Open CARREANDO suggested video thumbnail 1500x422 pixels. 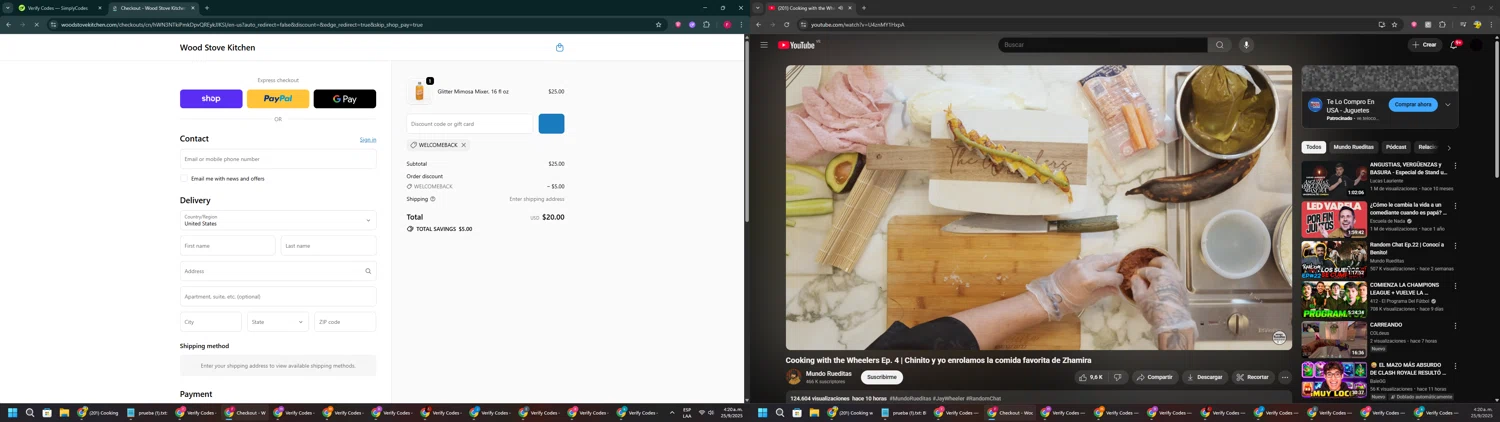point(1334,339)
